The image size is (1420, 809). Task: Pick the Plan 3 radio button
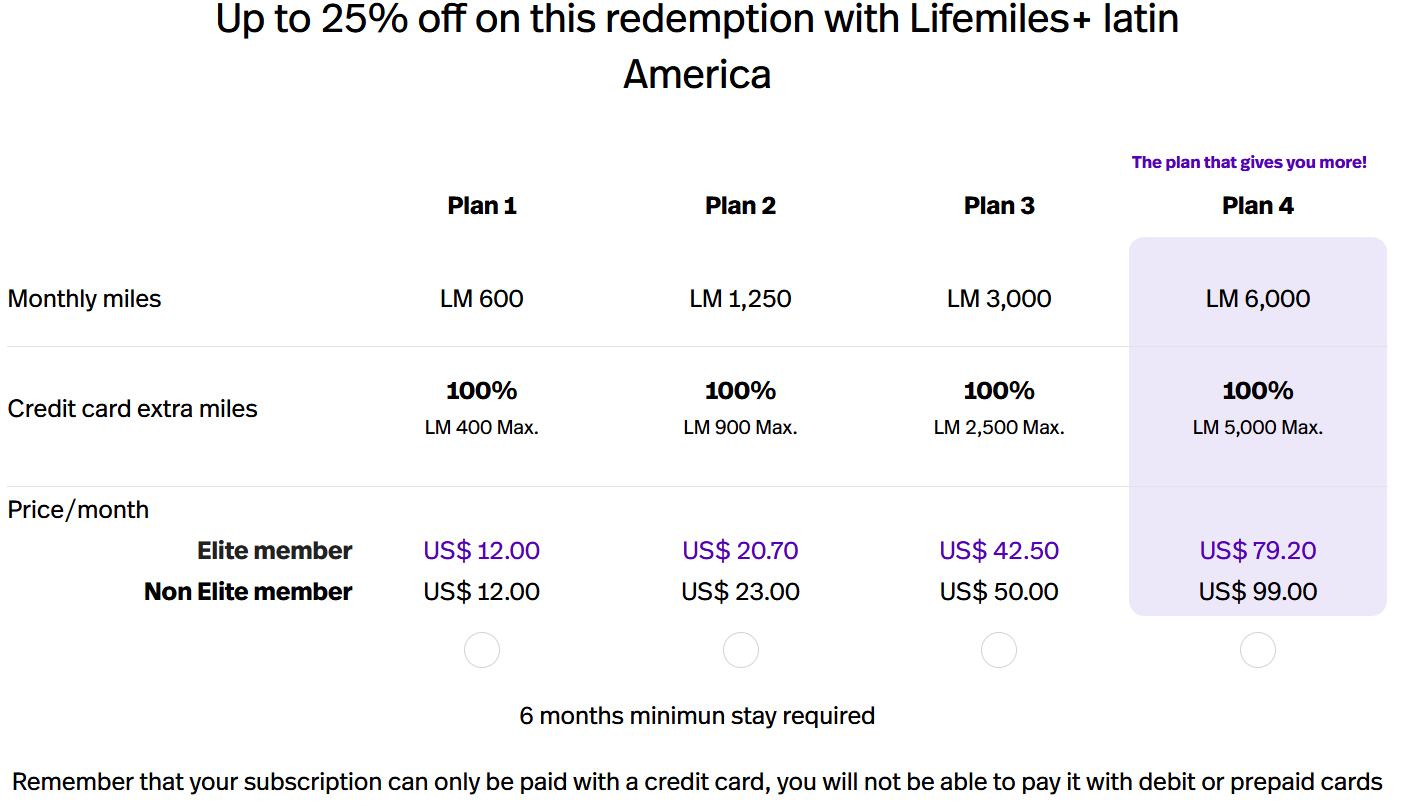pos(999,650)
